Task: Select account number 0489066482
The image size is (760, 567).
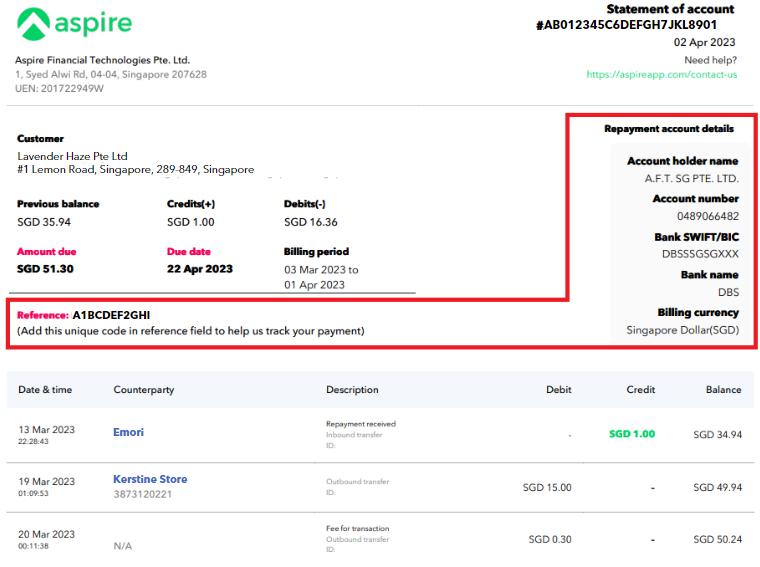Action: pyautogui.click(x=708, y=216)
